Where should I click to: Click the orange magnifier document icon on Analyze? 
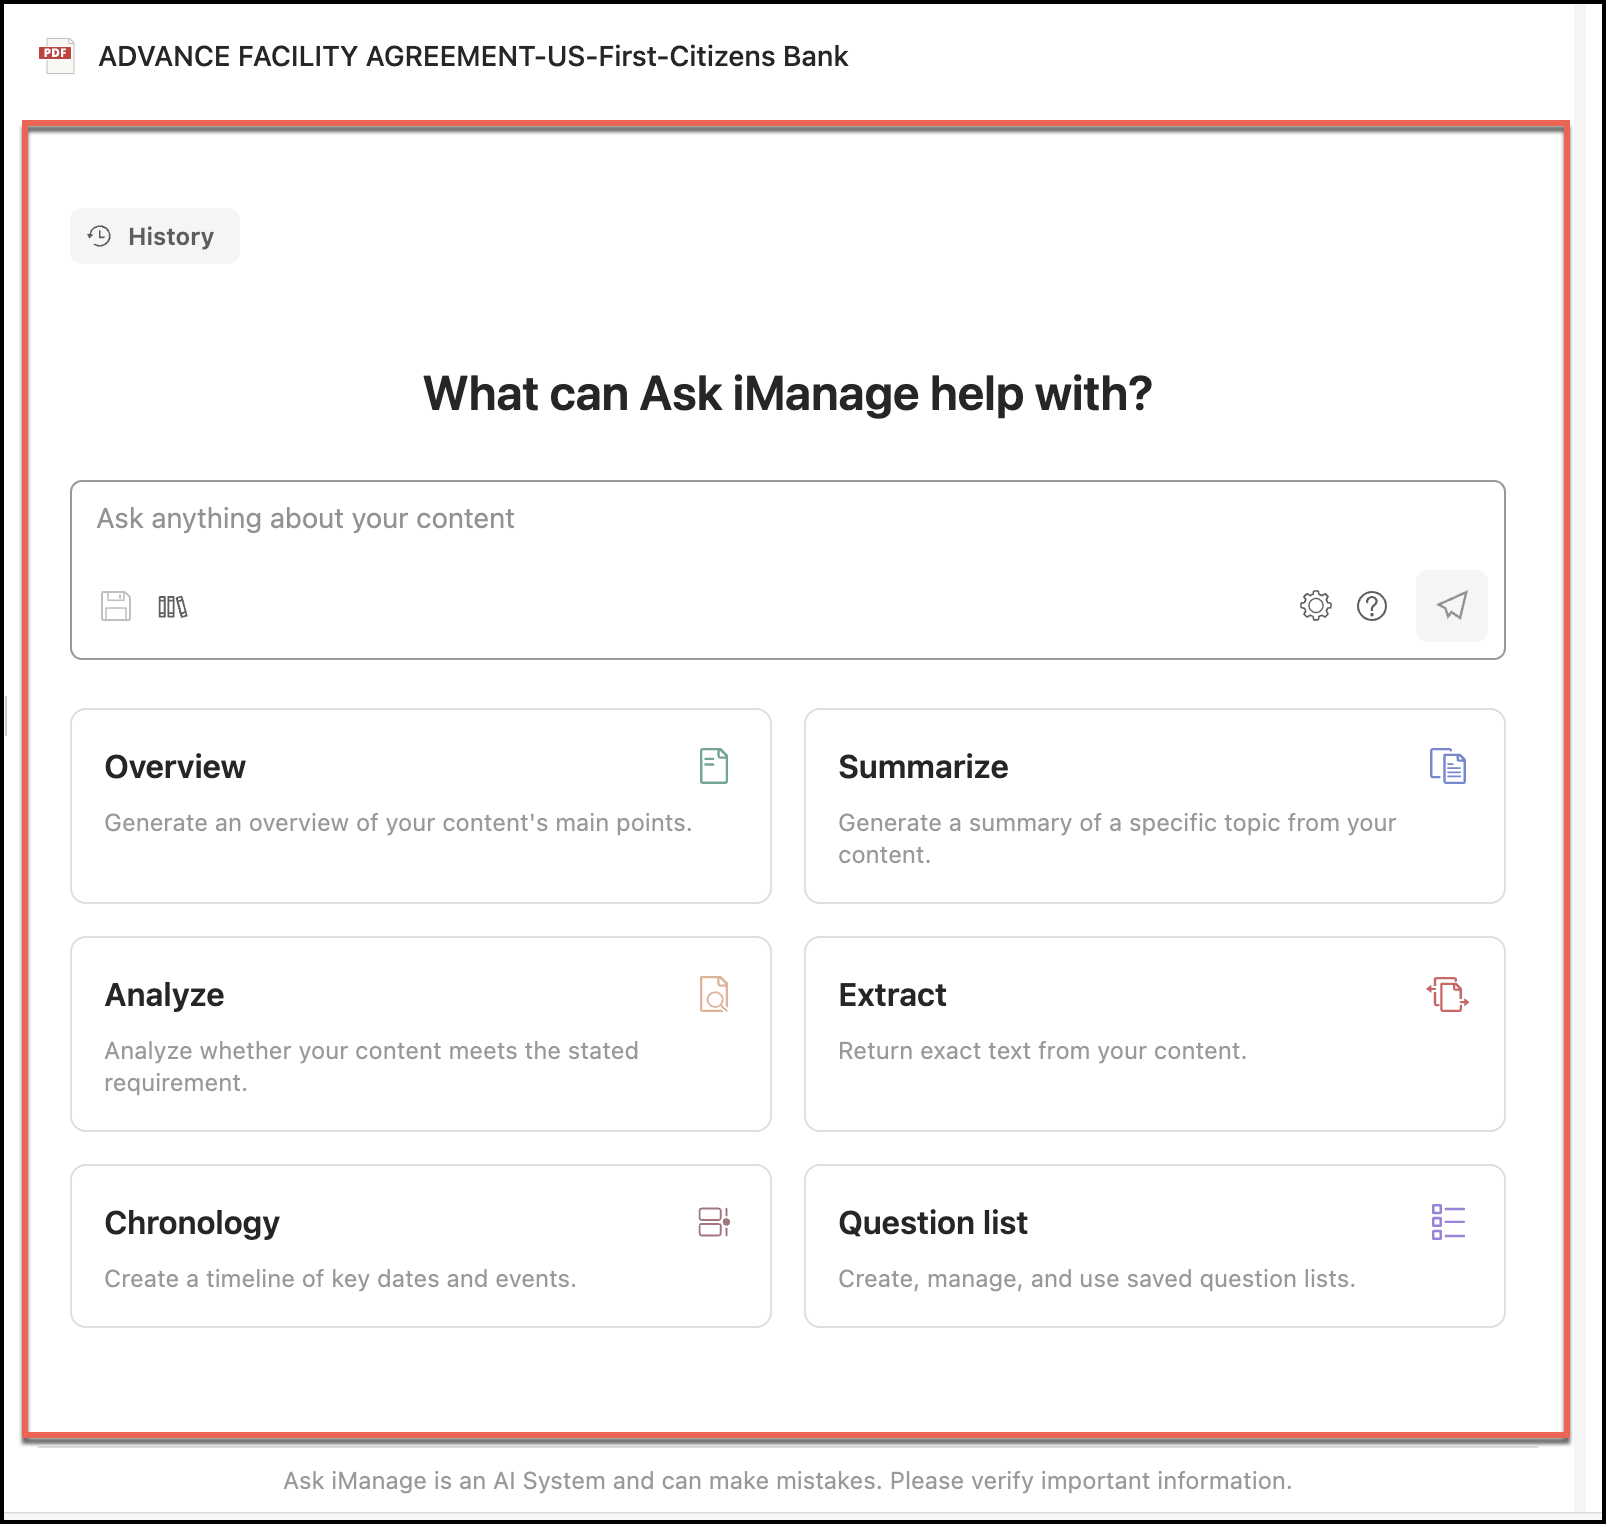click(713, 994)
